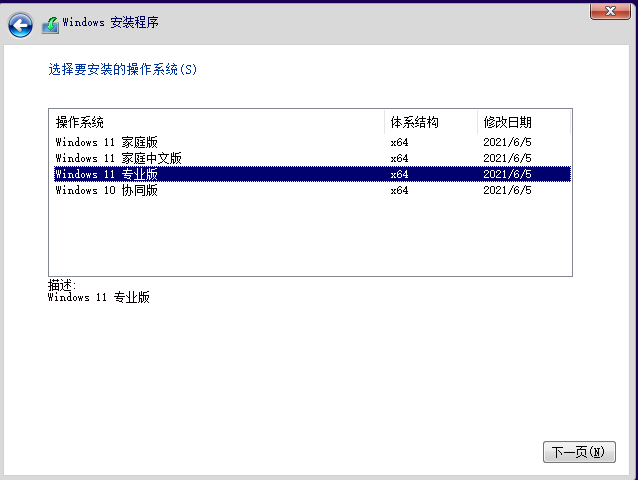
Task: Select the highlighted Windows 11 专业版 row
Action: pyautogui.click(x=106, y=174)
